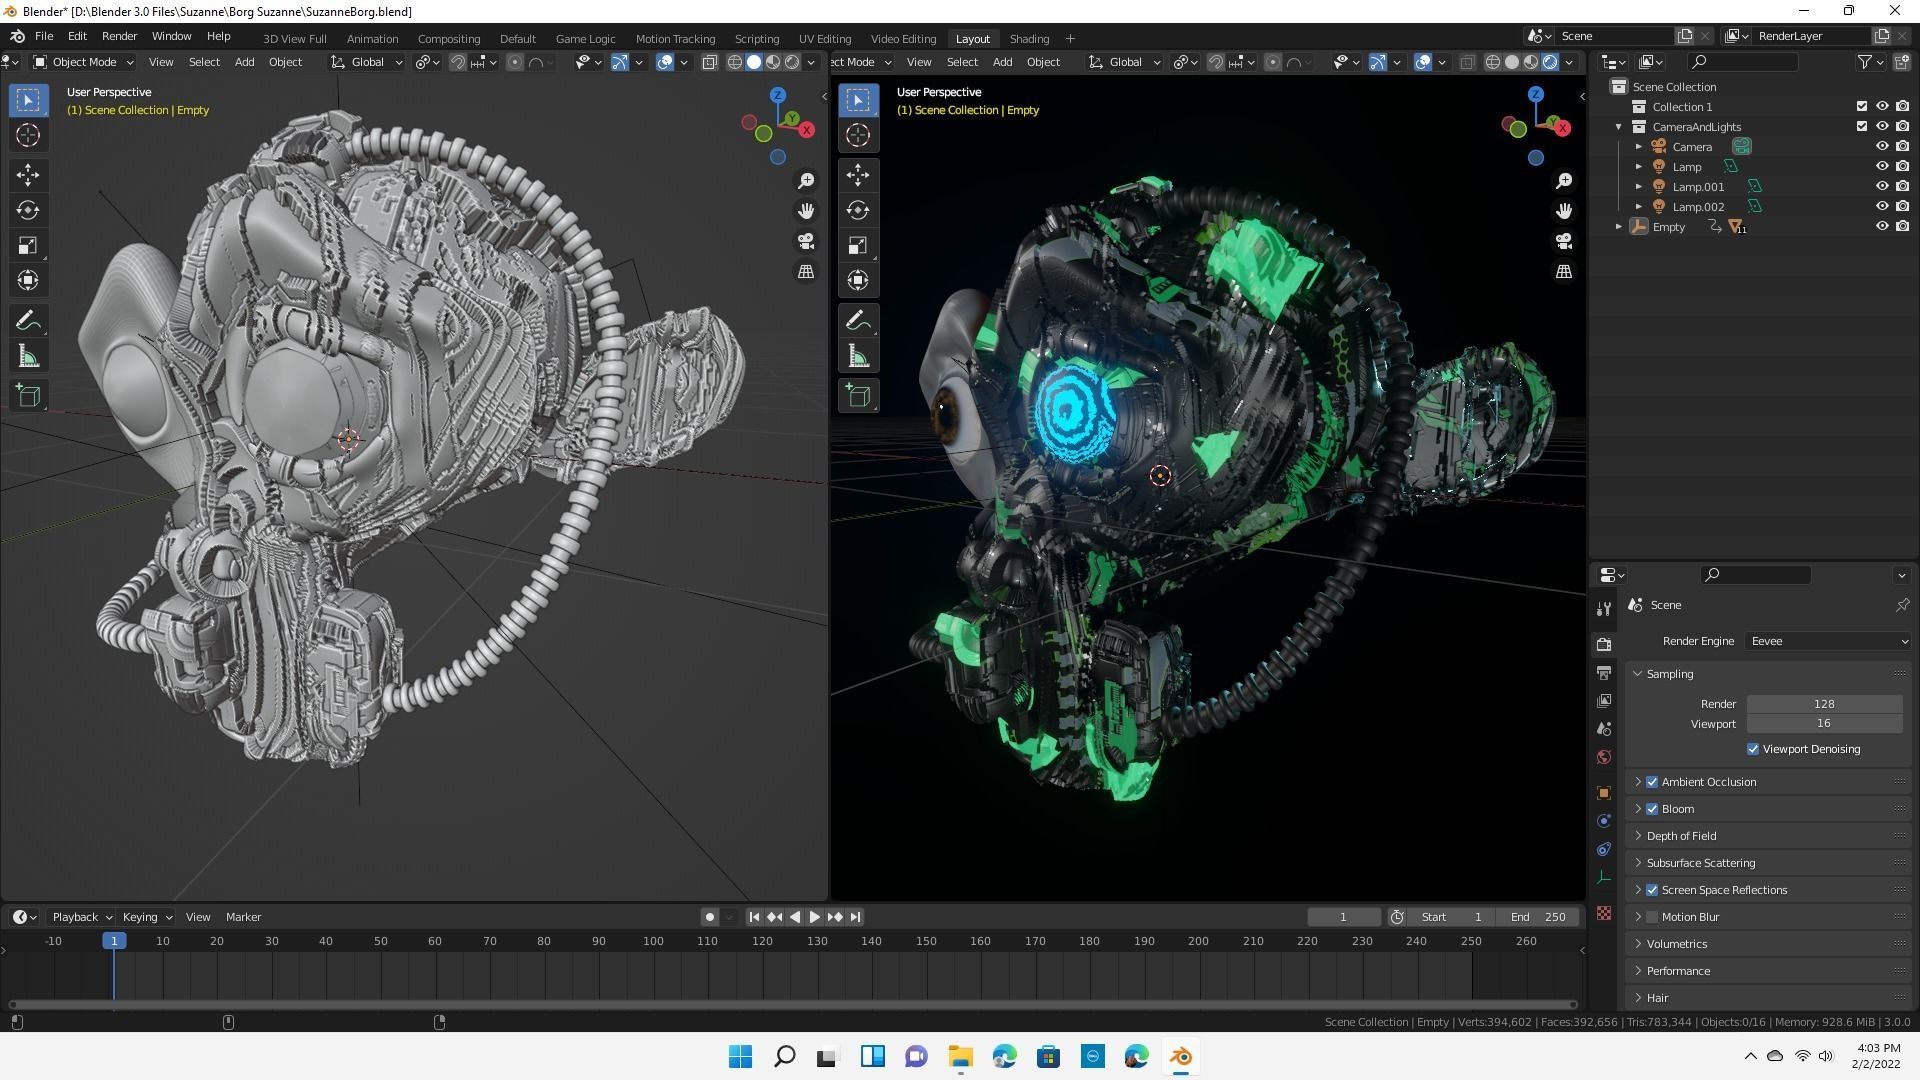Open the Playback dropdown in timeline
Viewport: 1920px width, 1080px height.
click(x=81, y=917)
